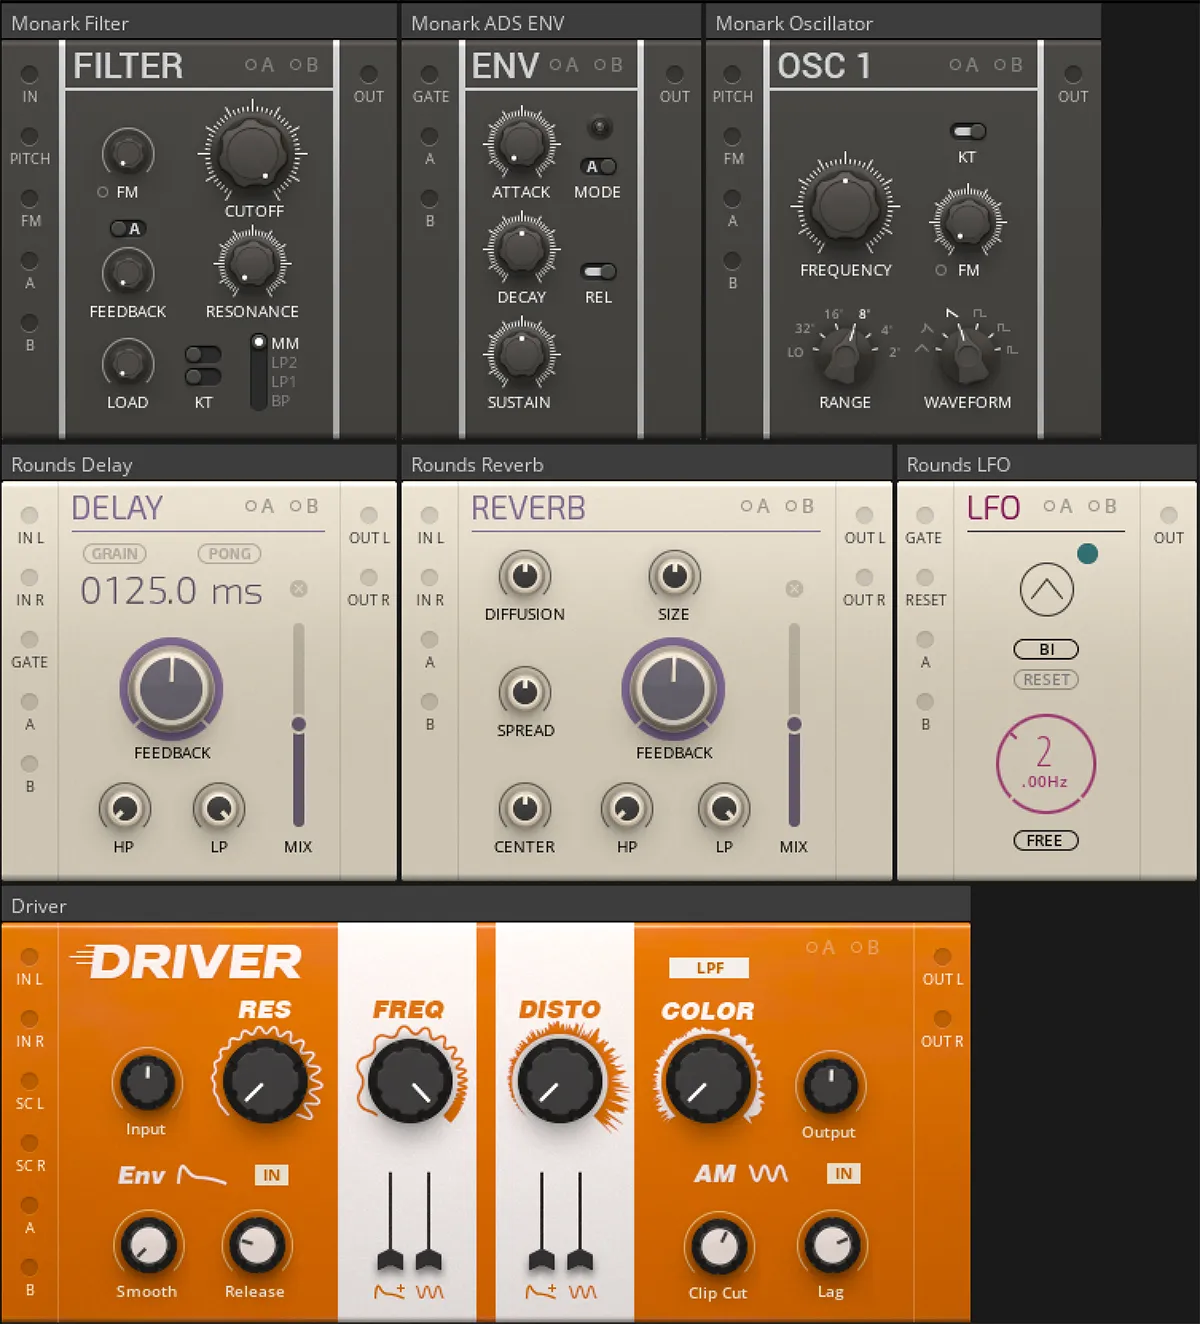Click the AM IN button in Driver

[x=843, y=1173]
